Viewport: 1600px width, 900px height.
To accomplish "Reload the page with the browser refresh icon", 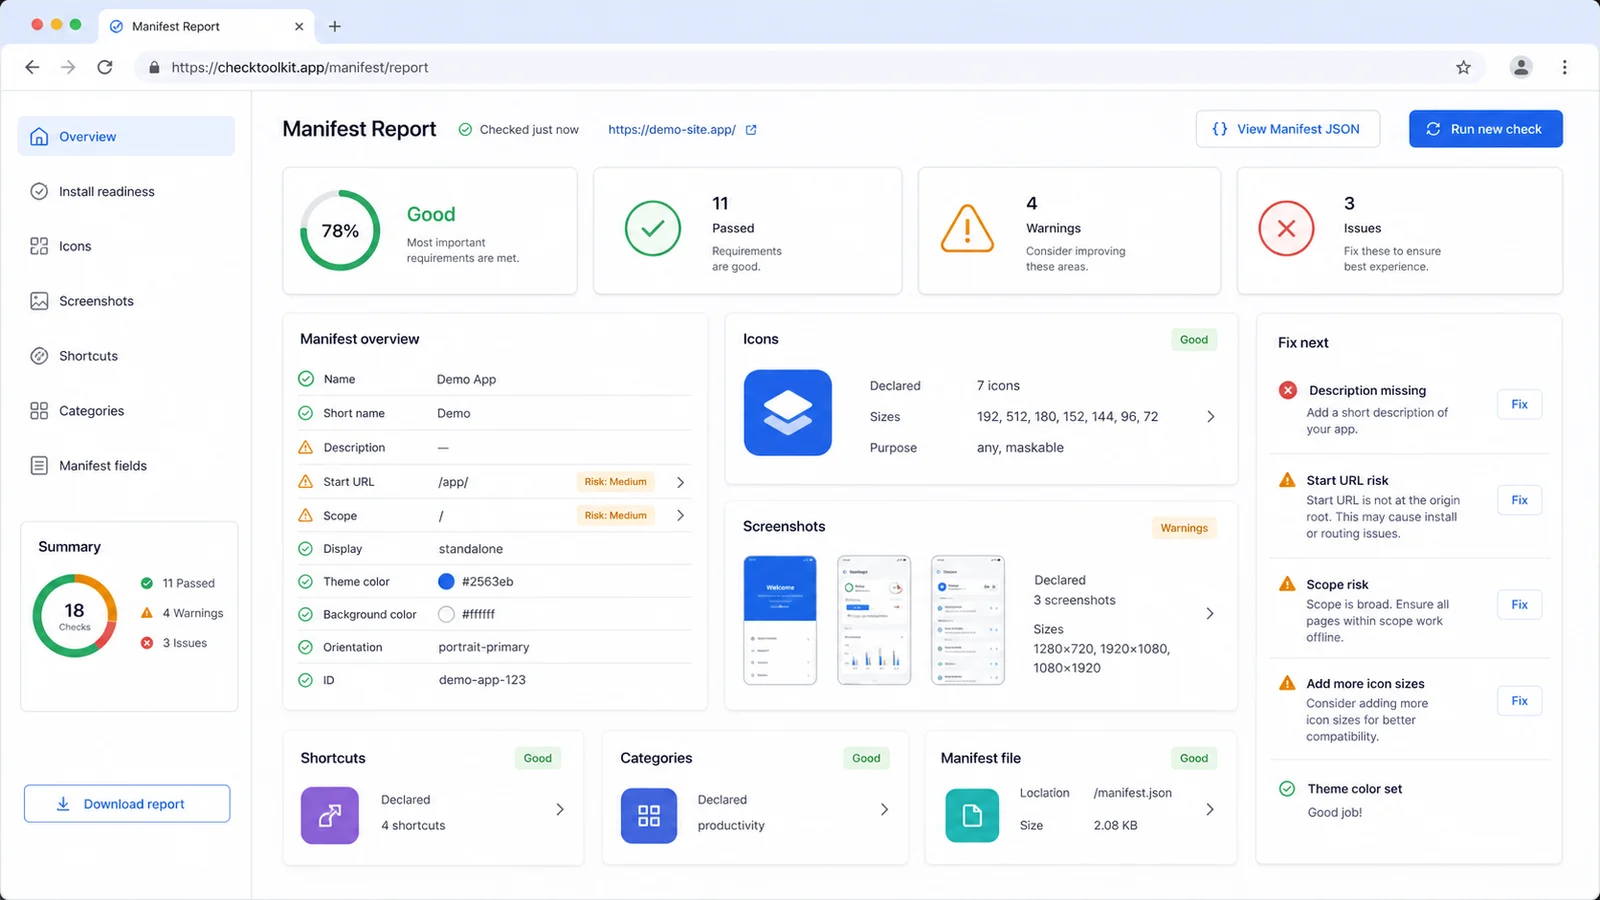I will click(x=105, y=67).
